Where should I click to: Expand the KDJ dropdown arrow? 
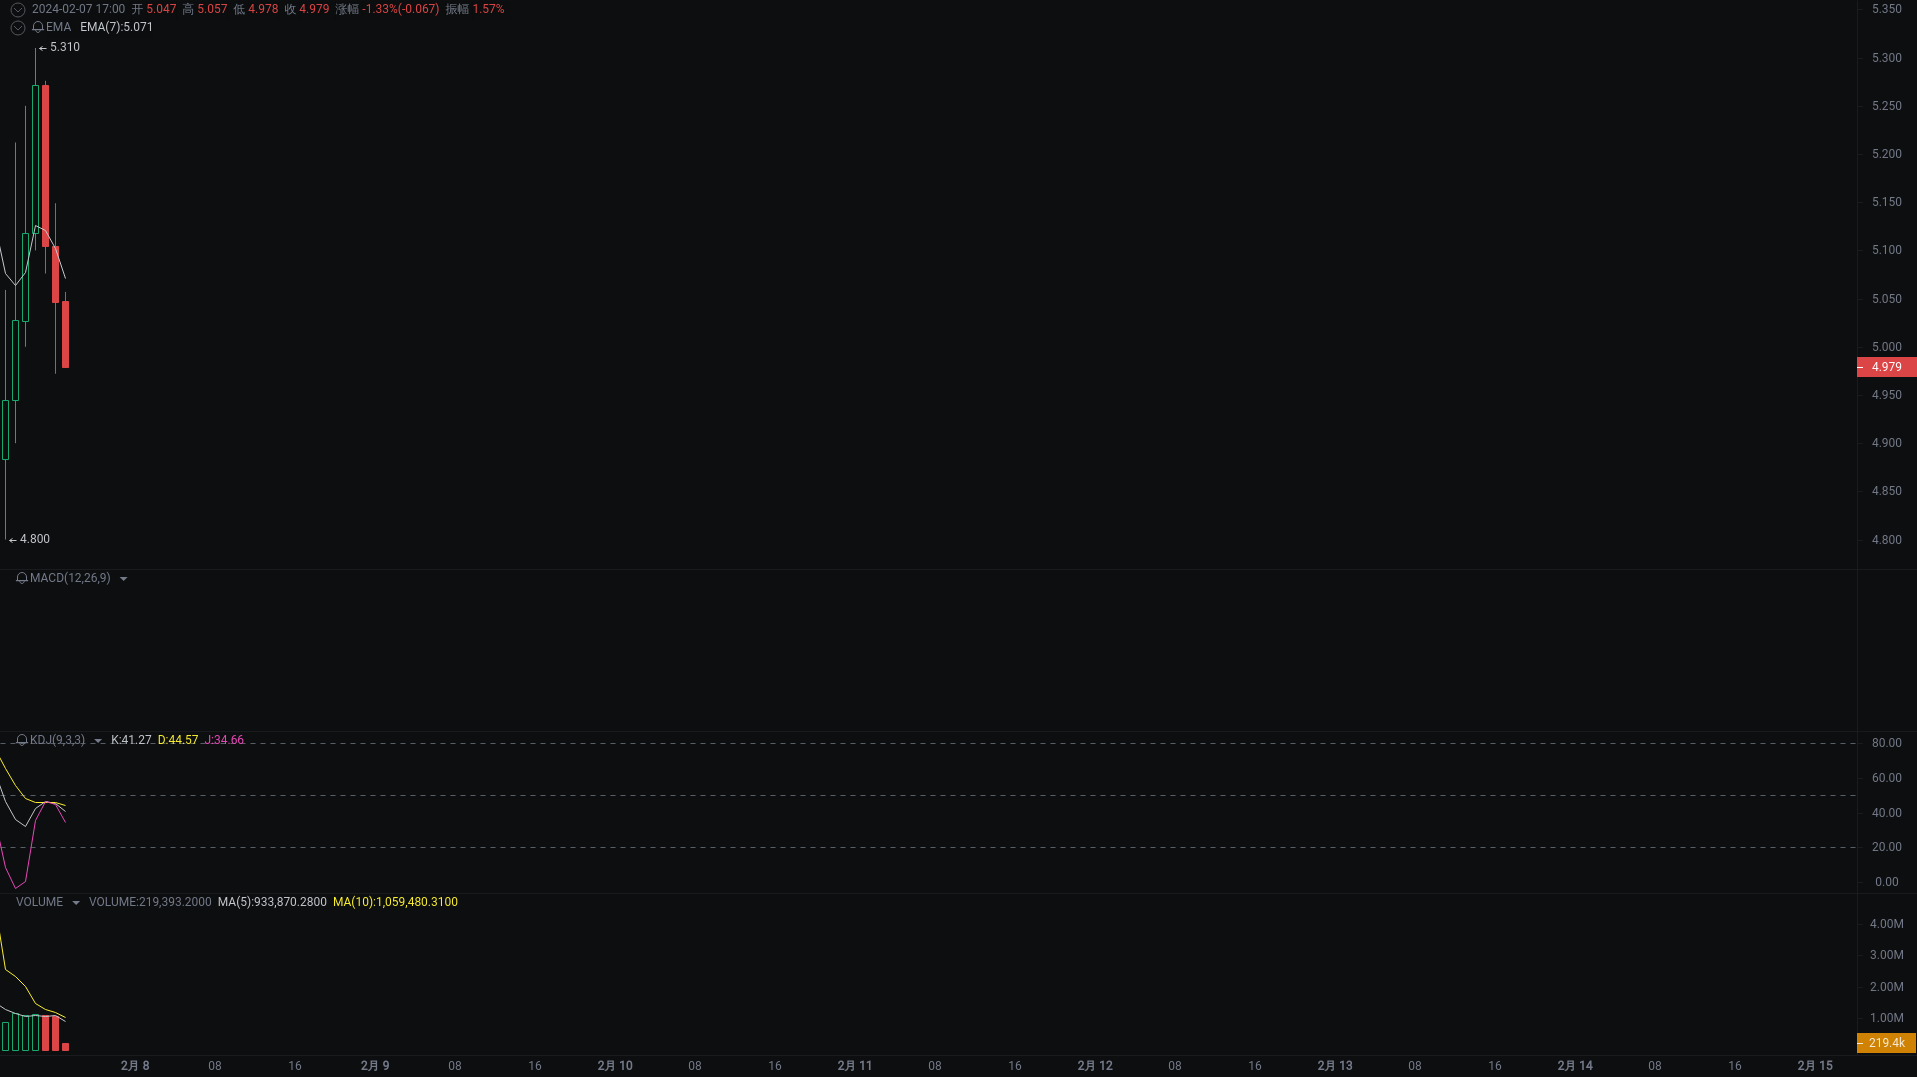click(97, 740)
